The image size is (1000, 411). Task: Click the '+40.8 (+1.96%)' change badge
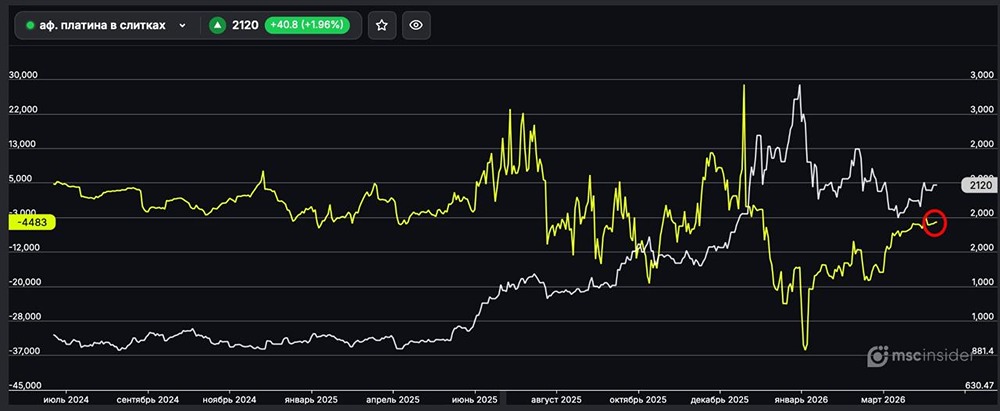tap(307, 26)
